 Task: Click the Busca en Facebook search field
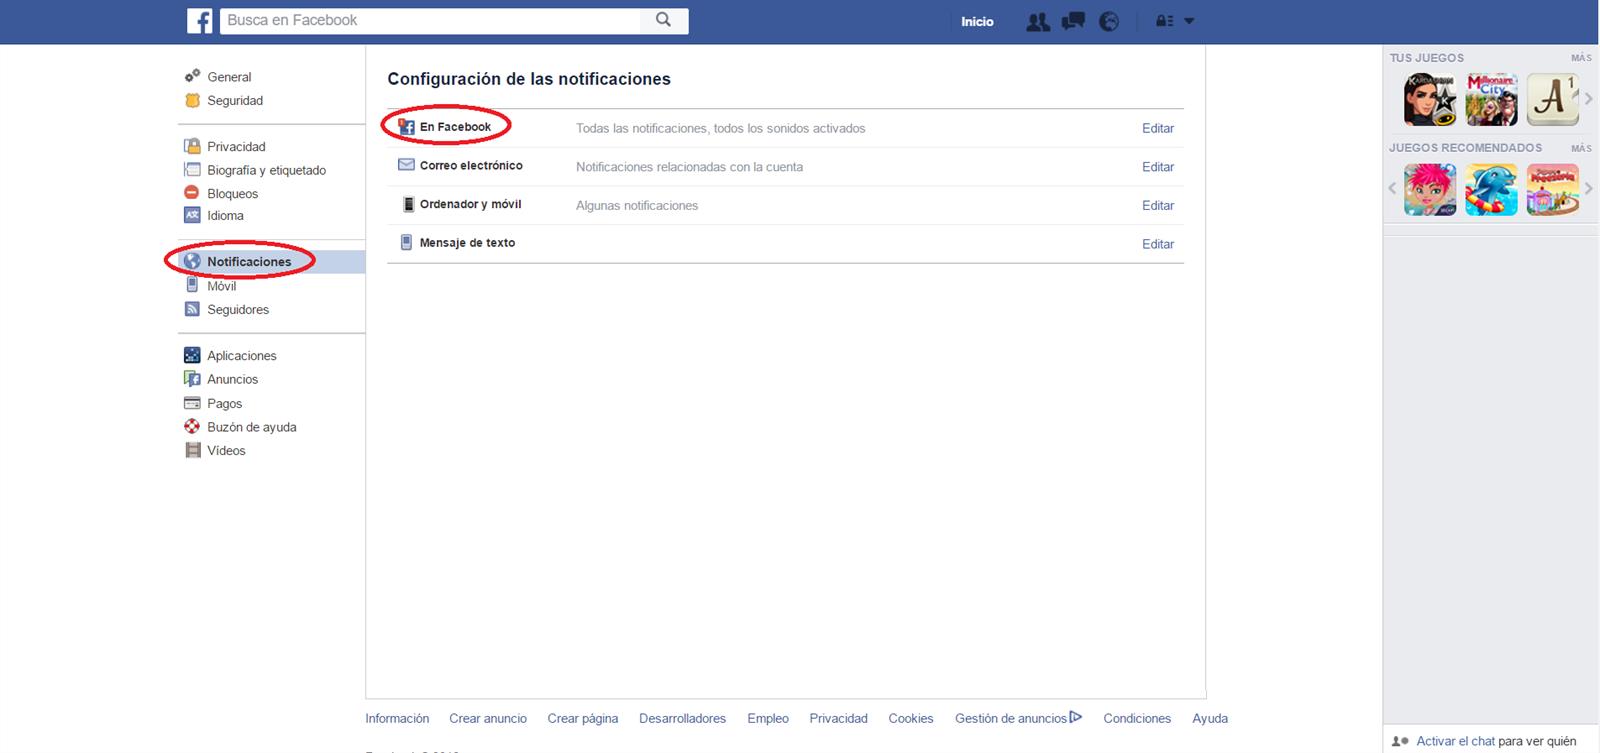point(430,20)
